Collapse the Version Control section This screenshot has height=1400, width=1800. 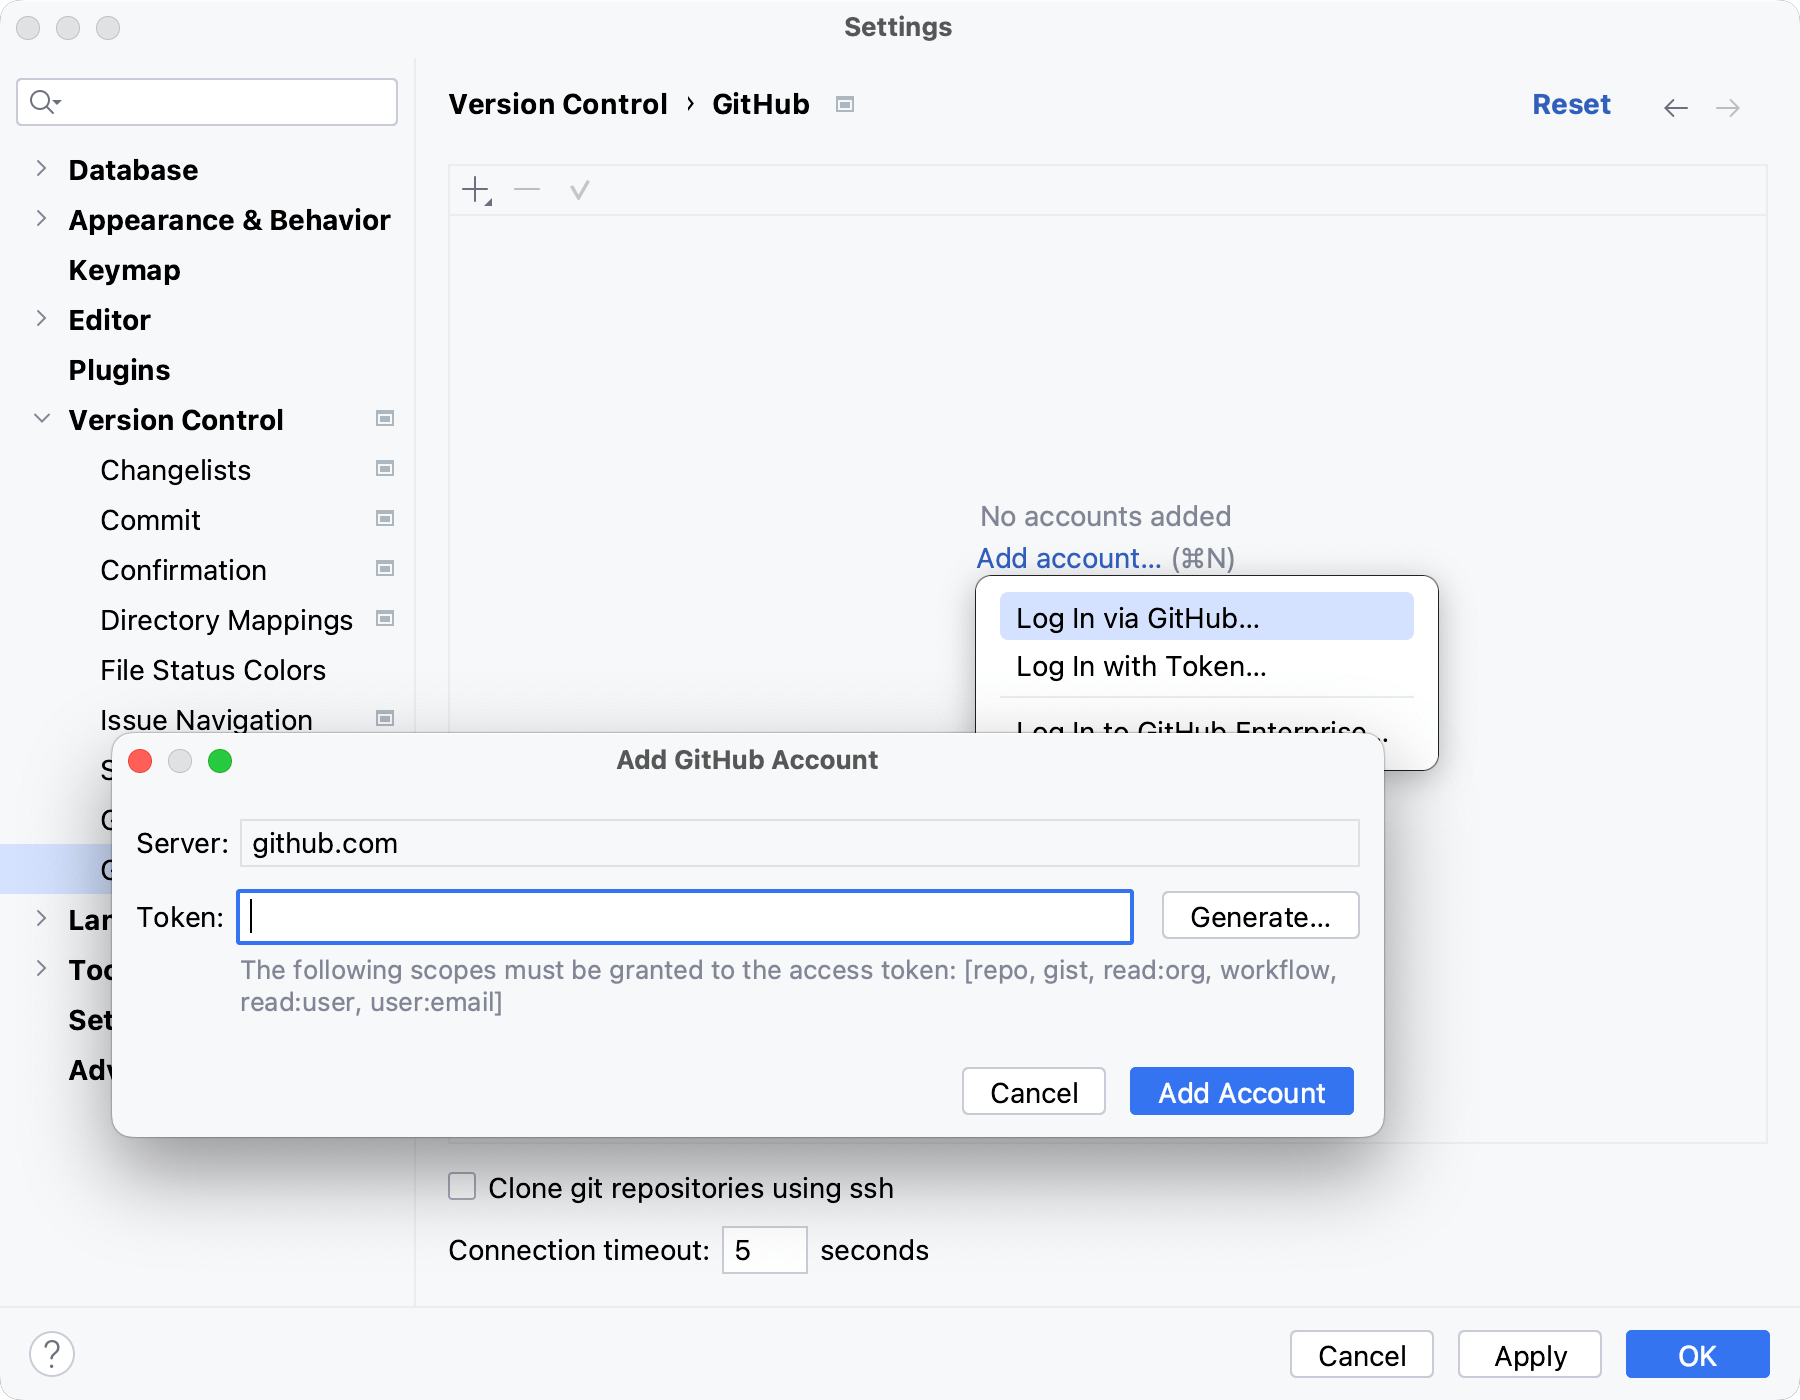pos(41,418)
